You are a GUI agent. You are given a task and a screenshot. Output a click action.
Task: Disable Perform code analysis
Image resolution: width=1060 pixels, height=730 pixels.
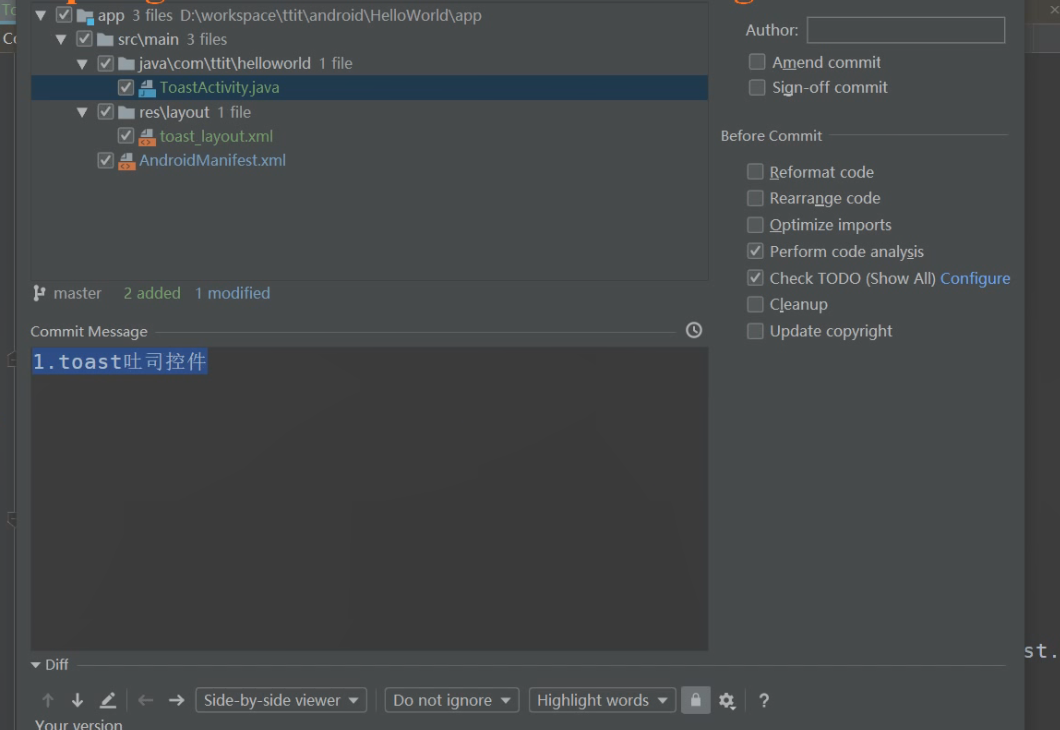coord(755,251)
